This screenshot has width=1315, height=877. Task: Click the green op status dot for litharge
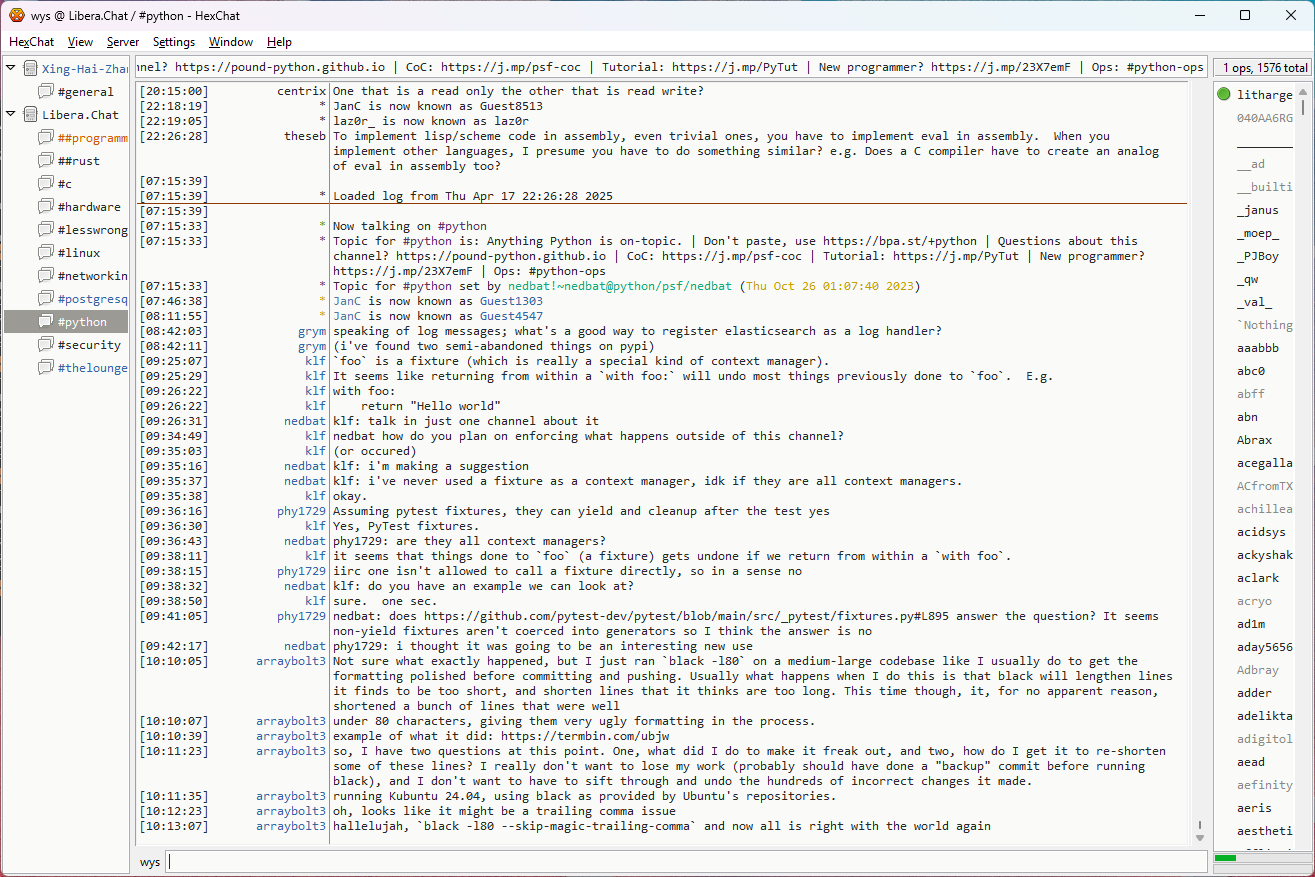(x=1224, y=95)
